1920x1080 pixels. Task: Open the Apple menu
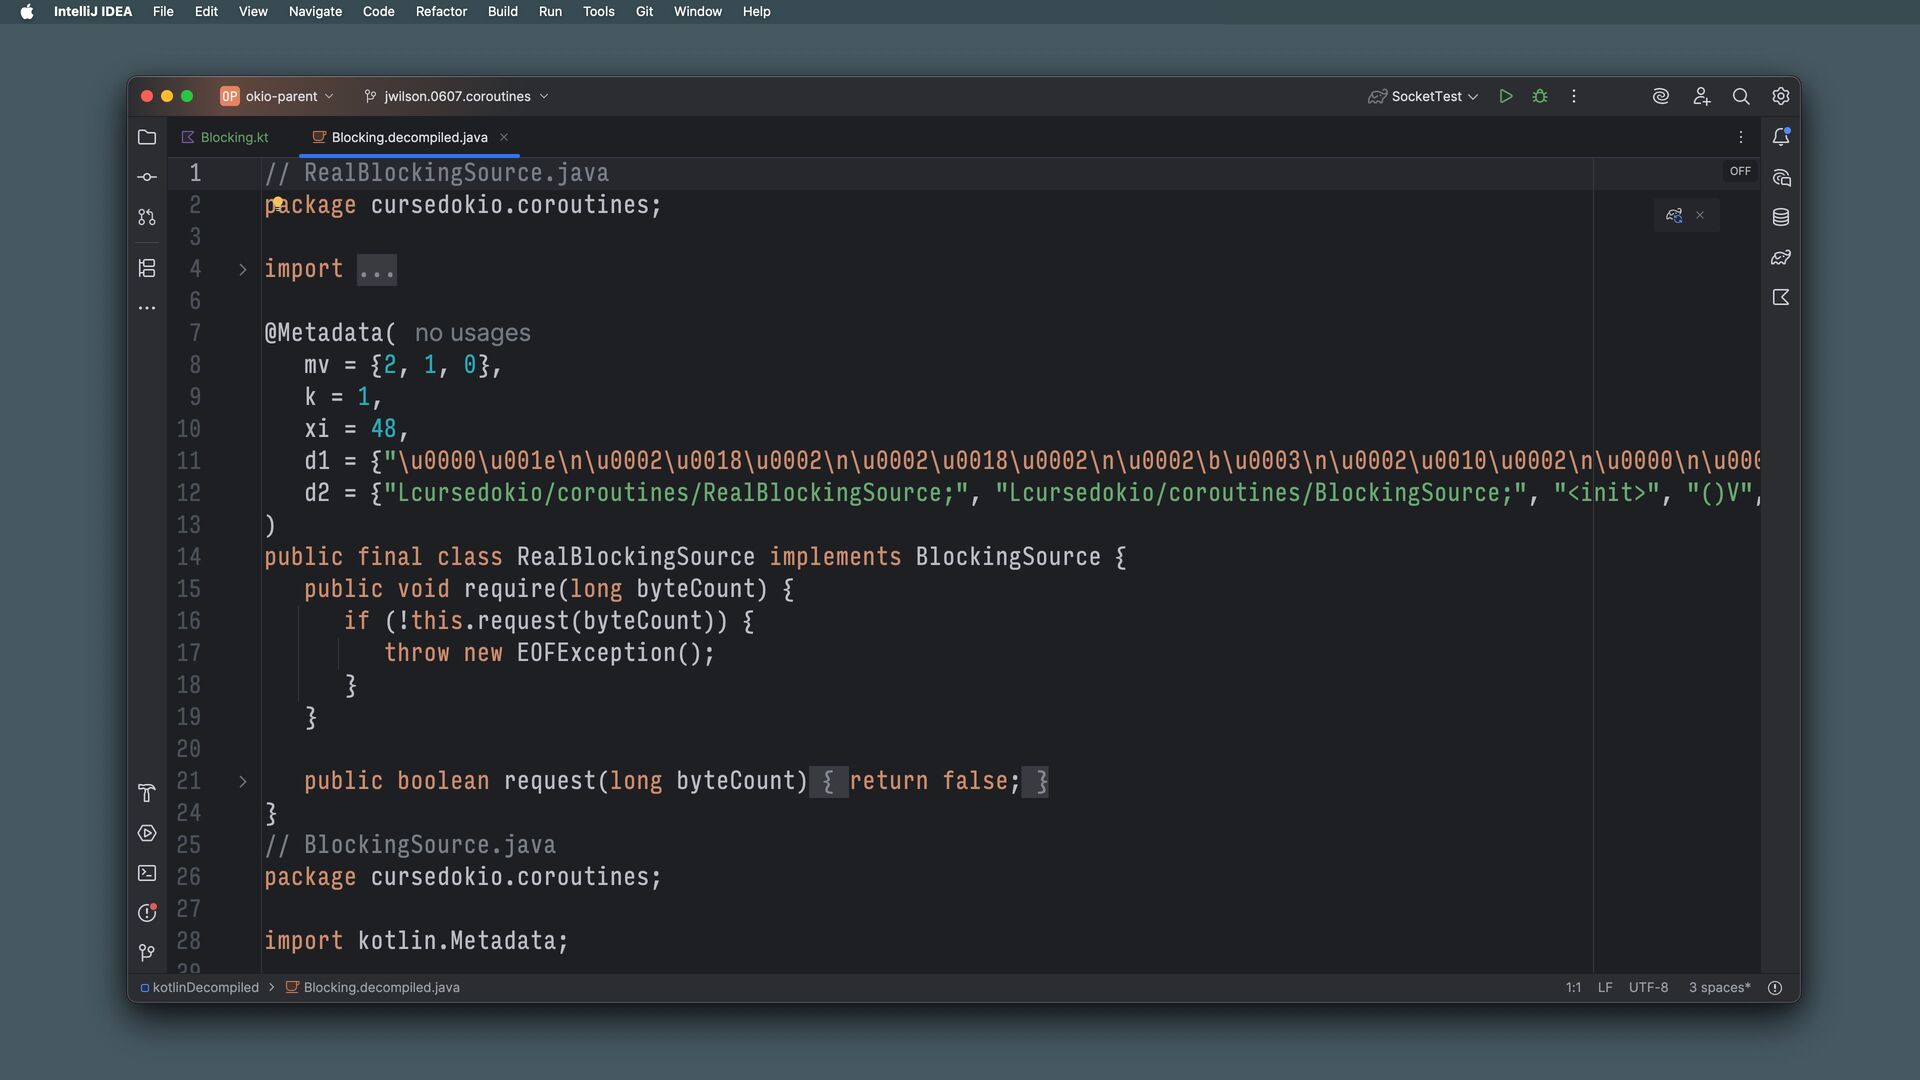[27, 11]
